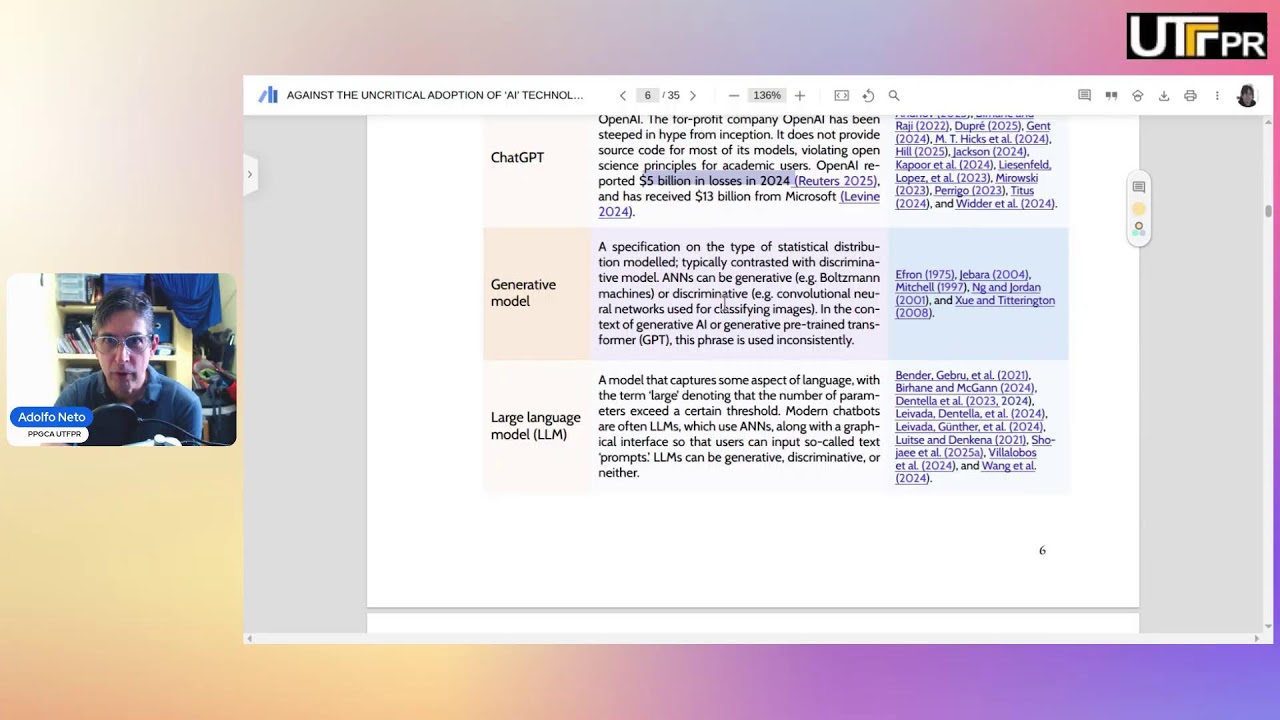Viewport: 1280px width, 720px height.
Task: Open the Bender, Gebru, et al. (2021) link
Action: [x=962, y=376]
